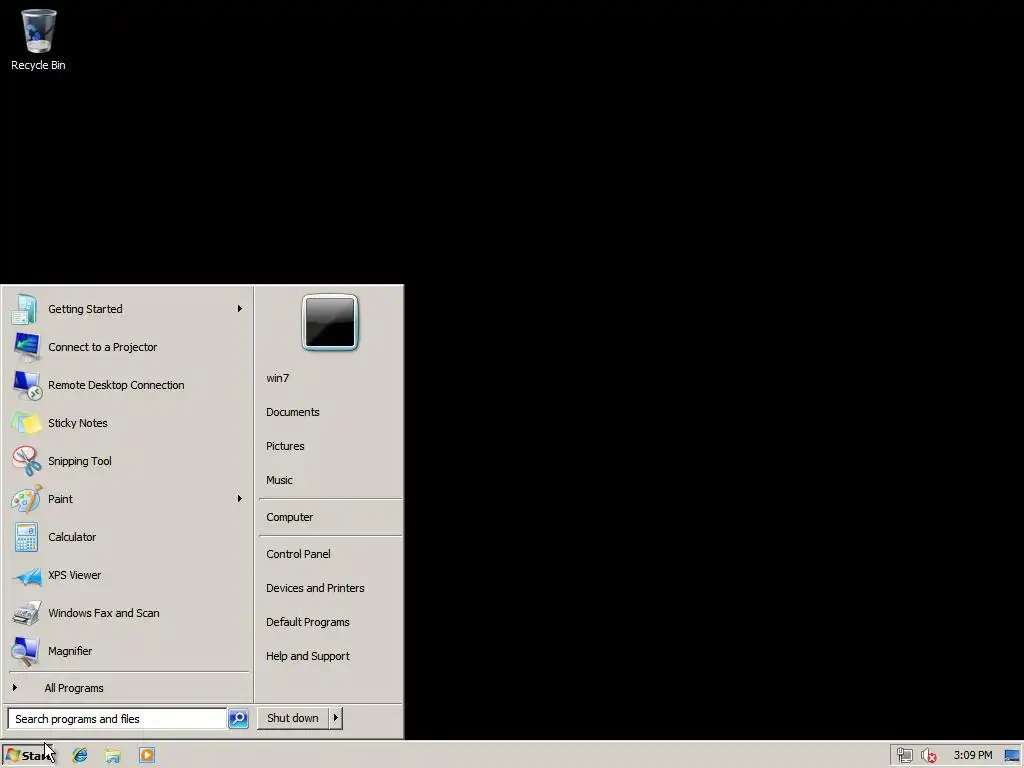The height and width of the screenshot is (768, 1024).
Task: Expand the Paint recent files arrow
Action: click(240, 499)
